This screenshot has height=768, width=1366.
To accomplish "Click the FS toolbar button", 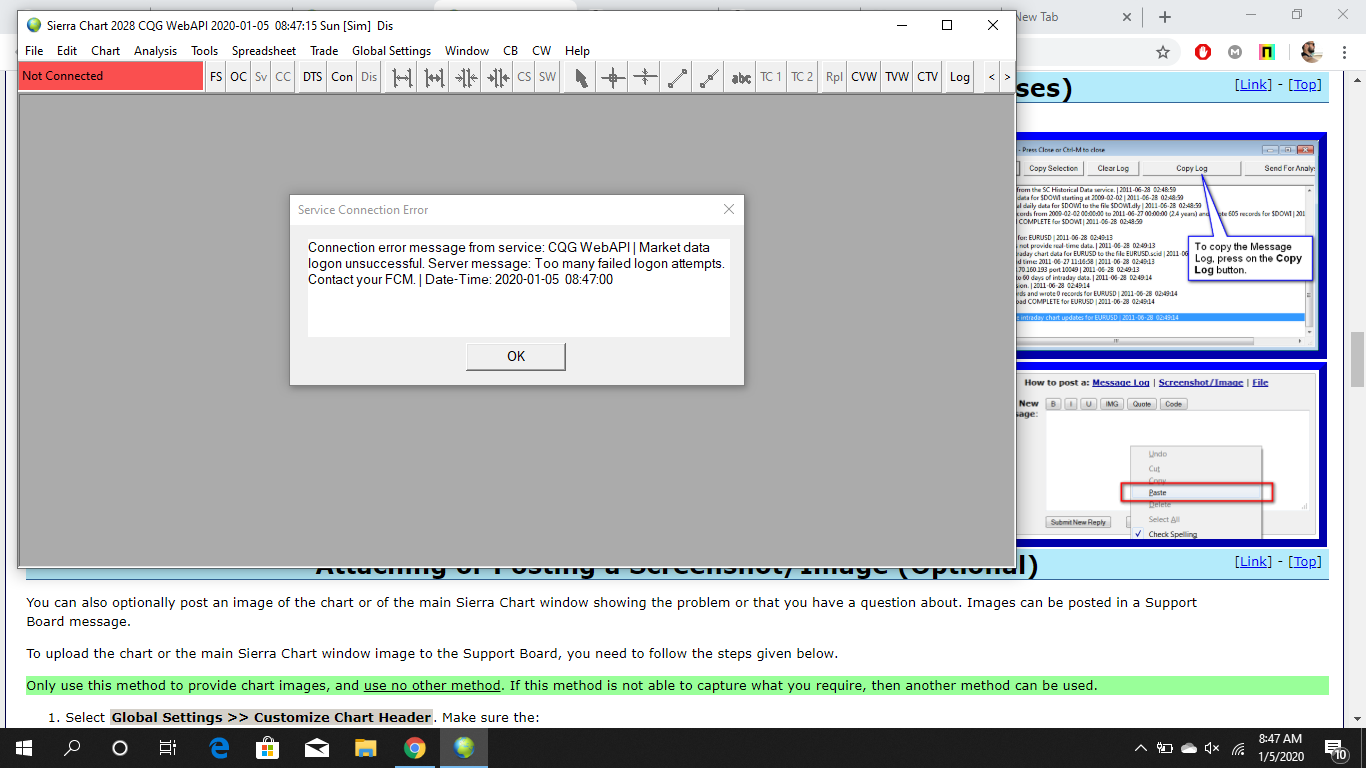I will coord(216,77).
